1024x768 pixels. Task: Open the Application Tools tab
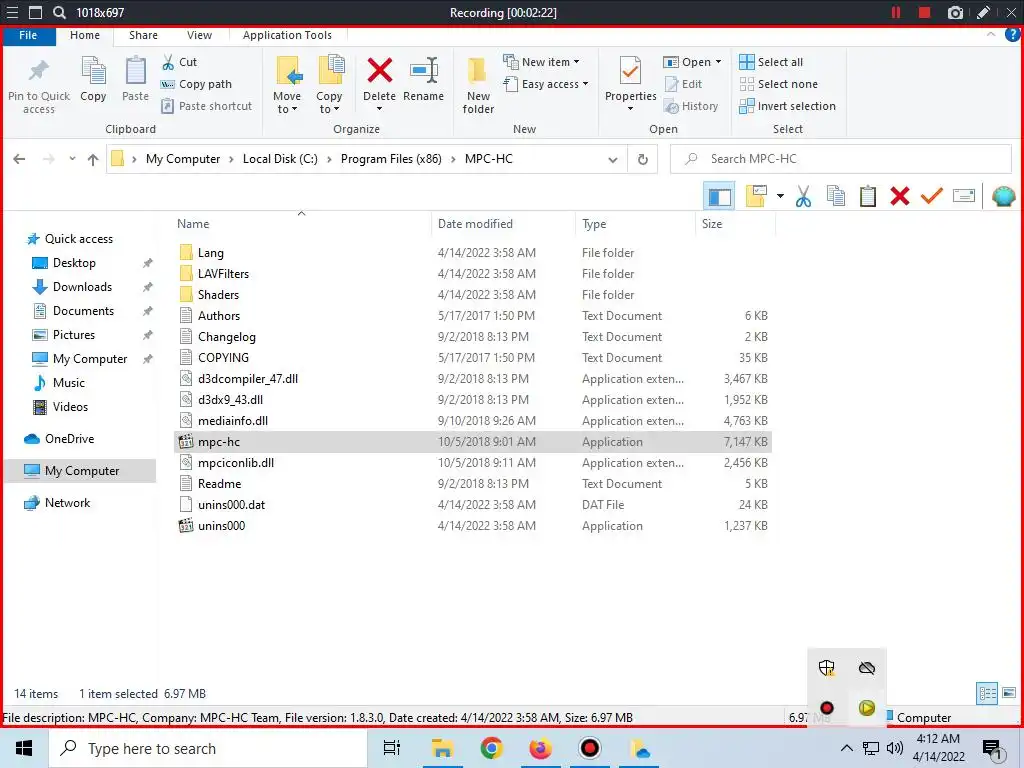[x=287, y=35]
